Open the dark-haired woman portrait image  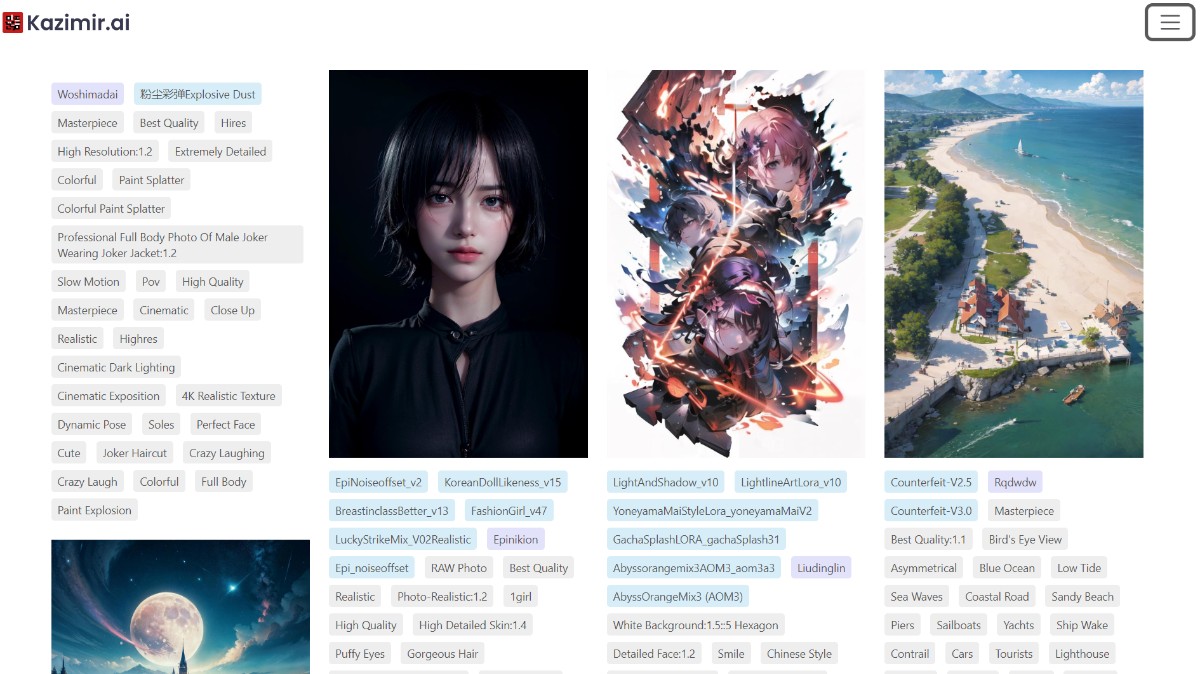pos(458,264)
